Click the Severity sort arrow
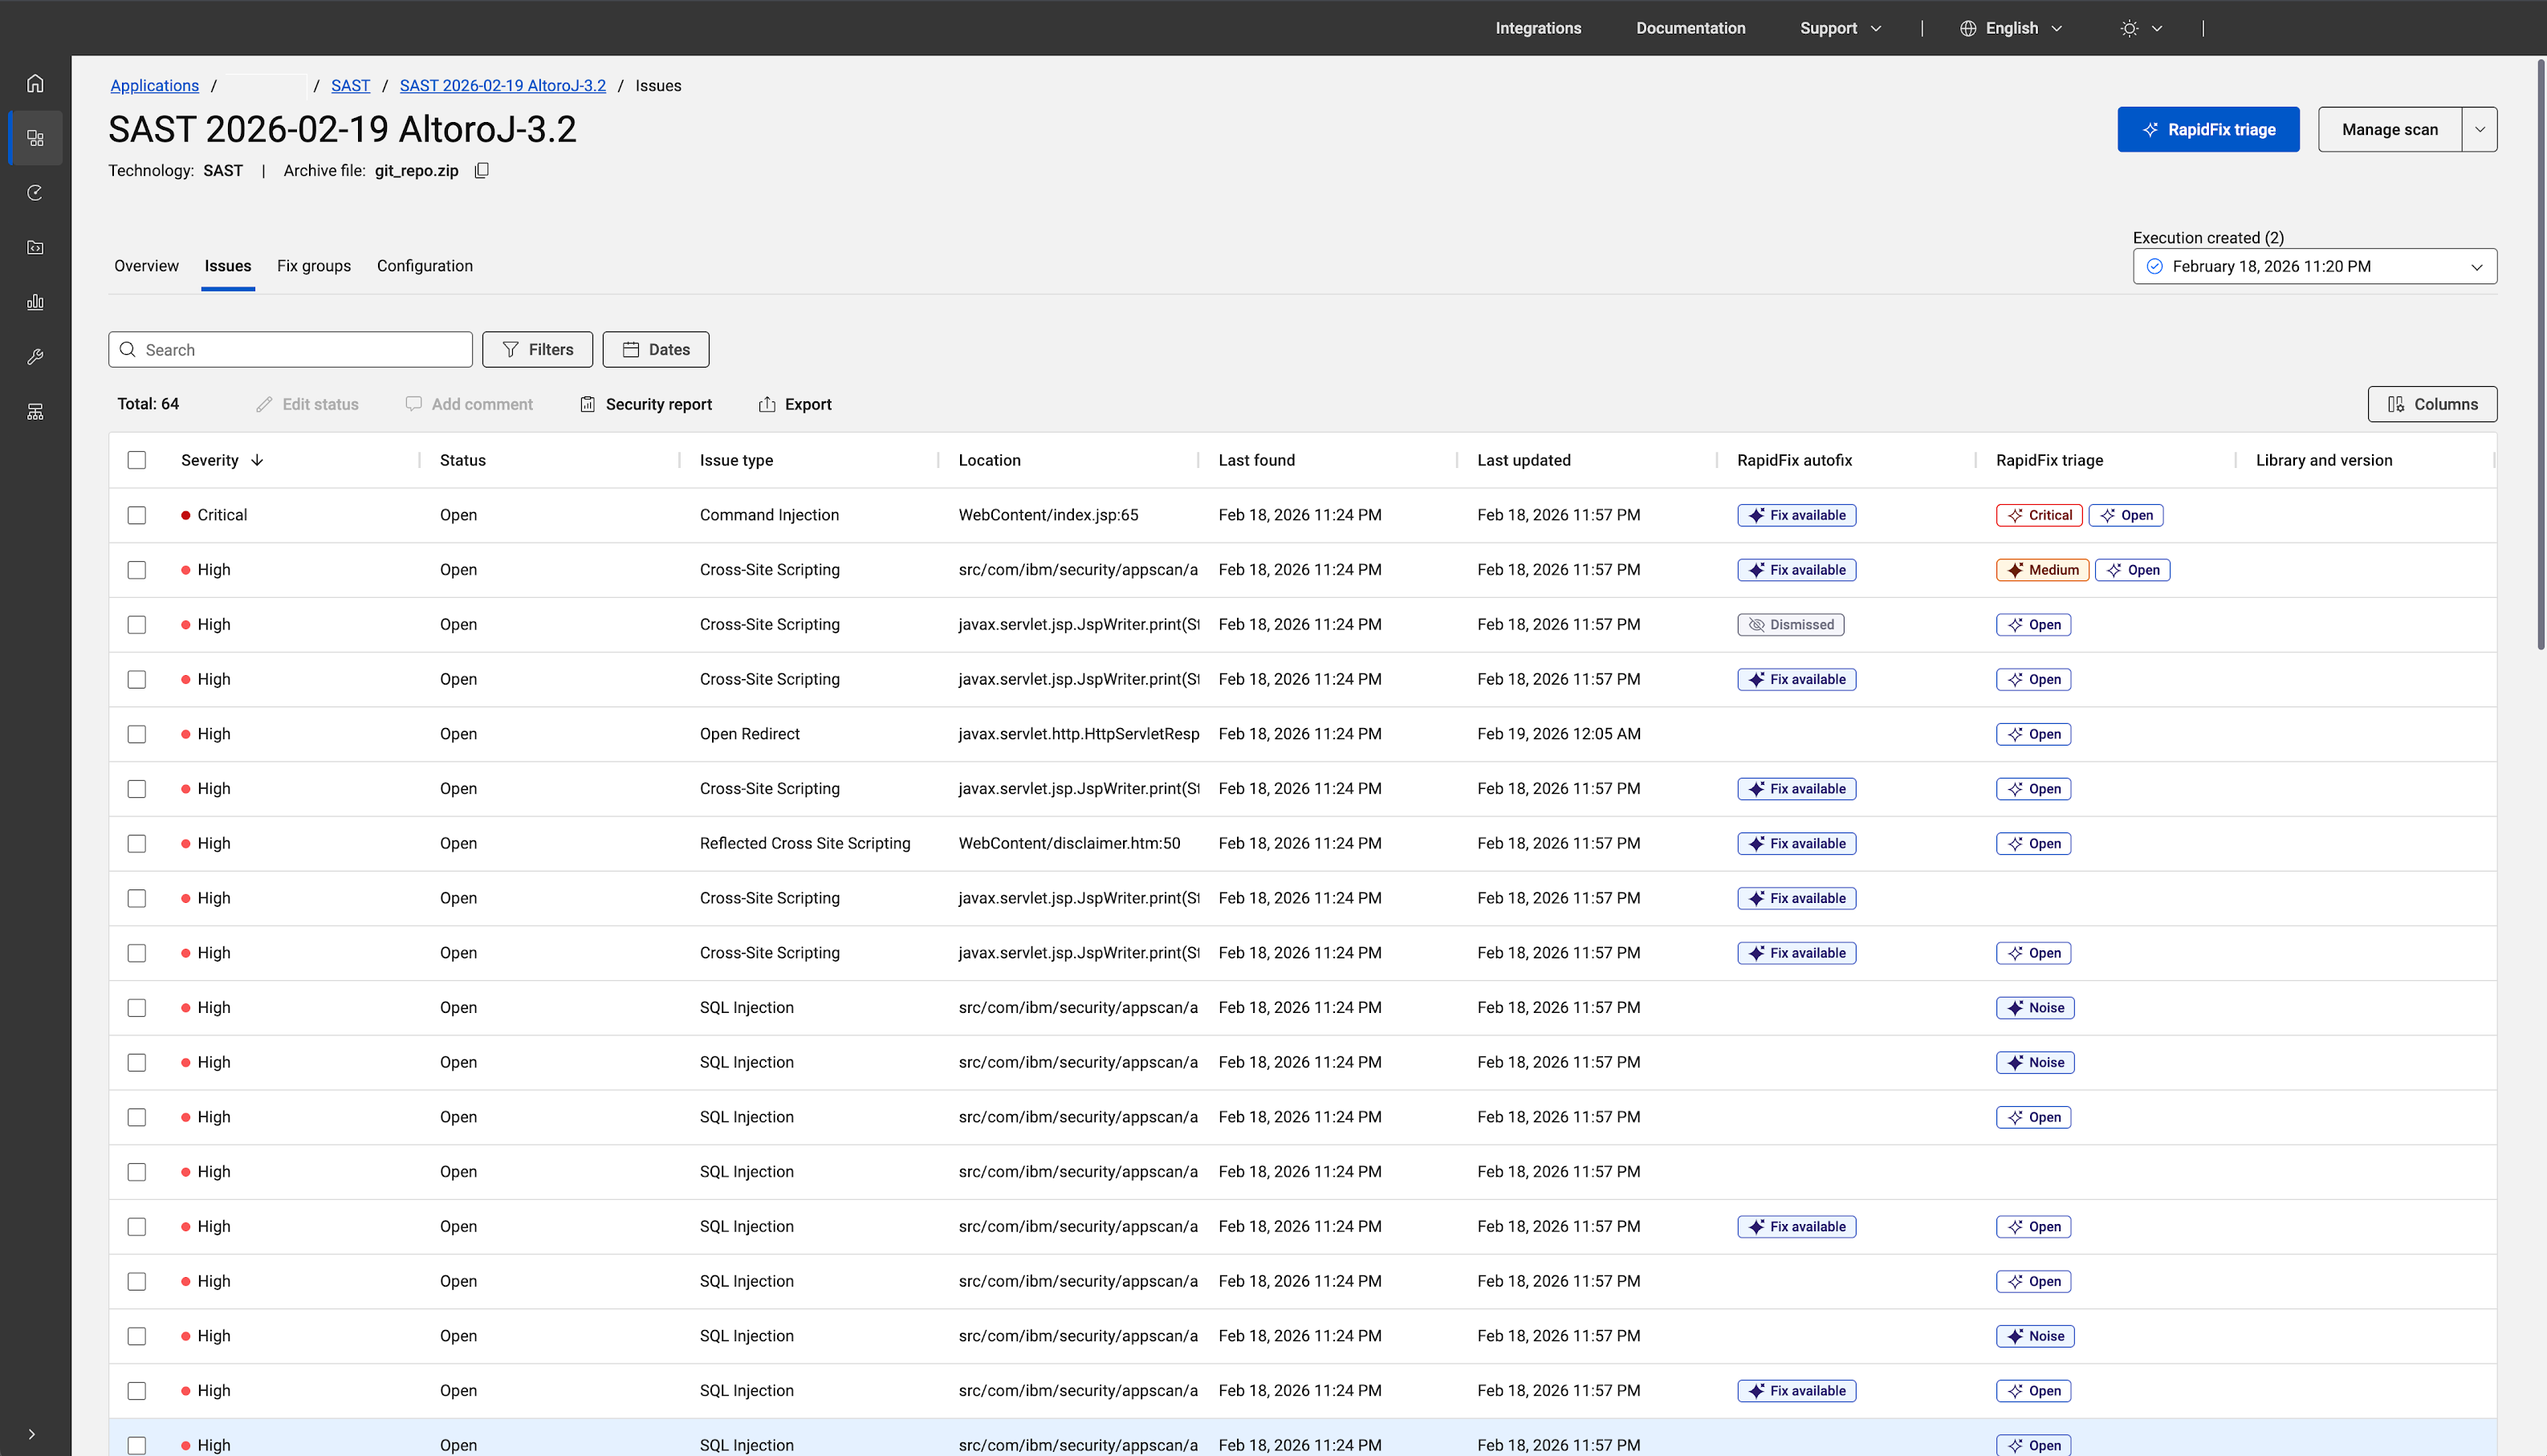Viewport: 2547px width, 1456px height. click(257, 460)
